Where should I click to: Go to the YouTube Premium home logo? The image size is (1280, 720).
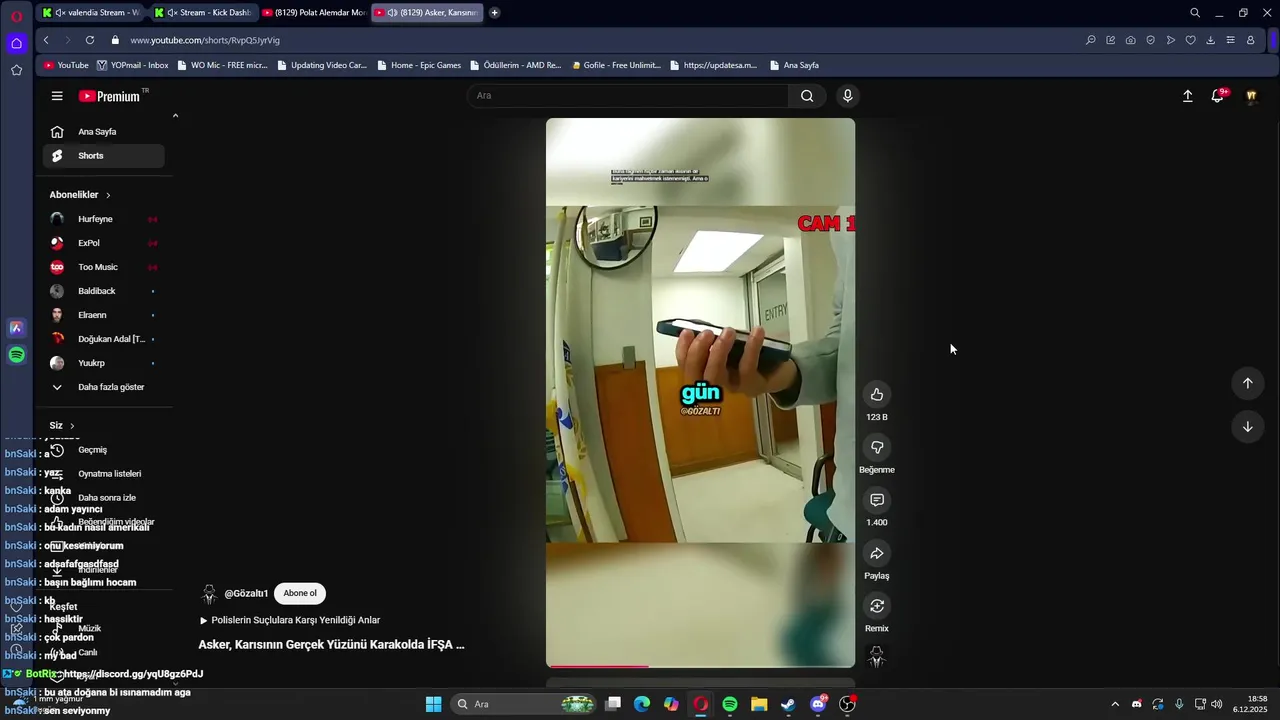[x=110, y=96]
